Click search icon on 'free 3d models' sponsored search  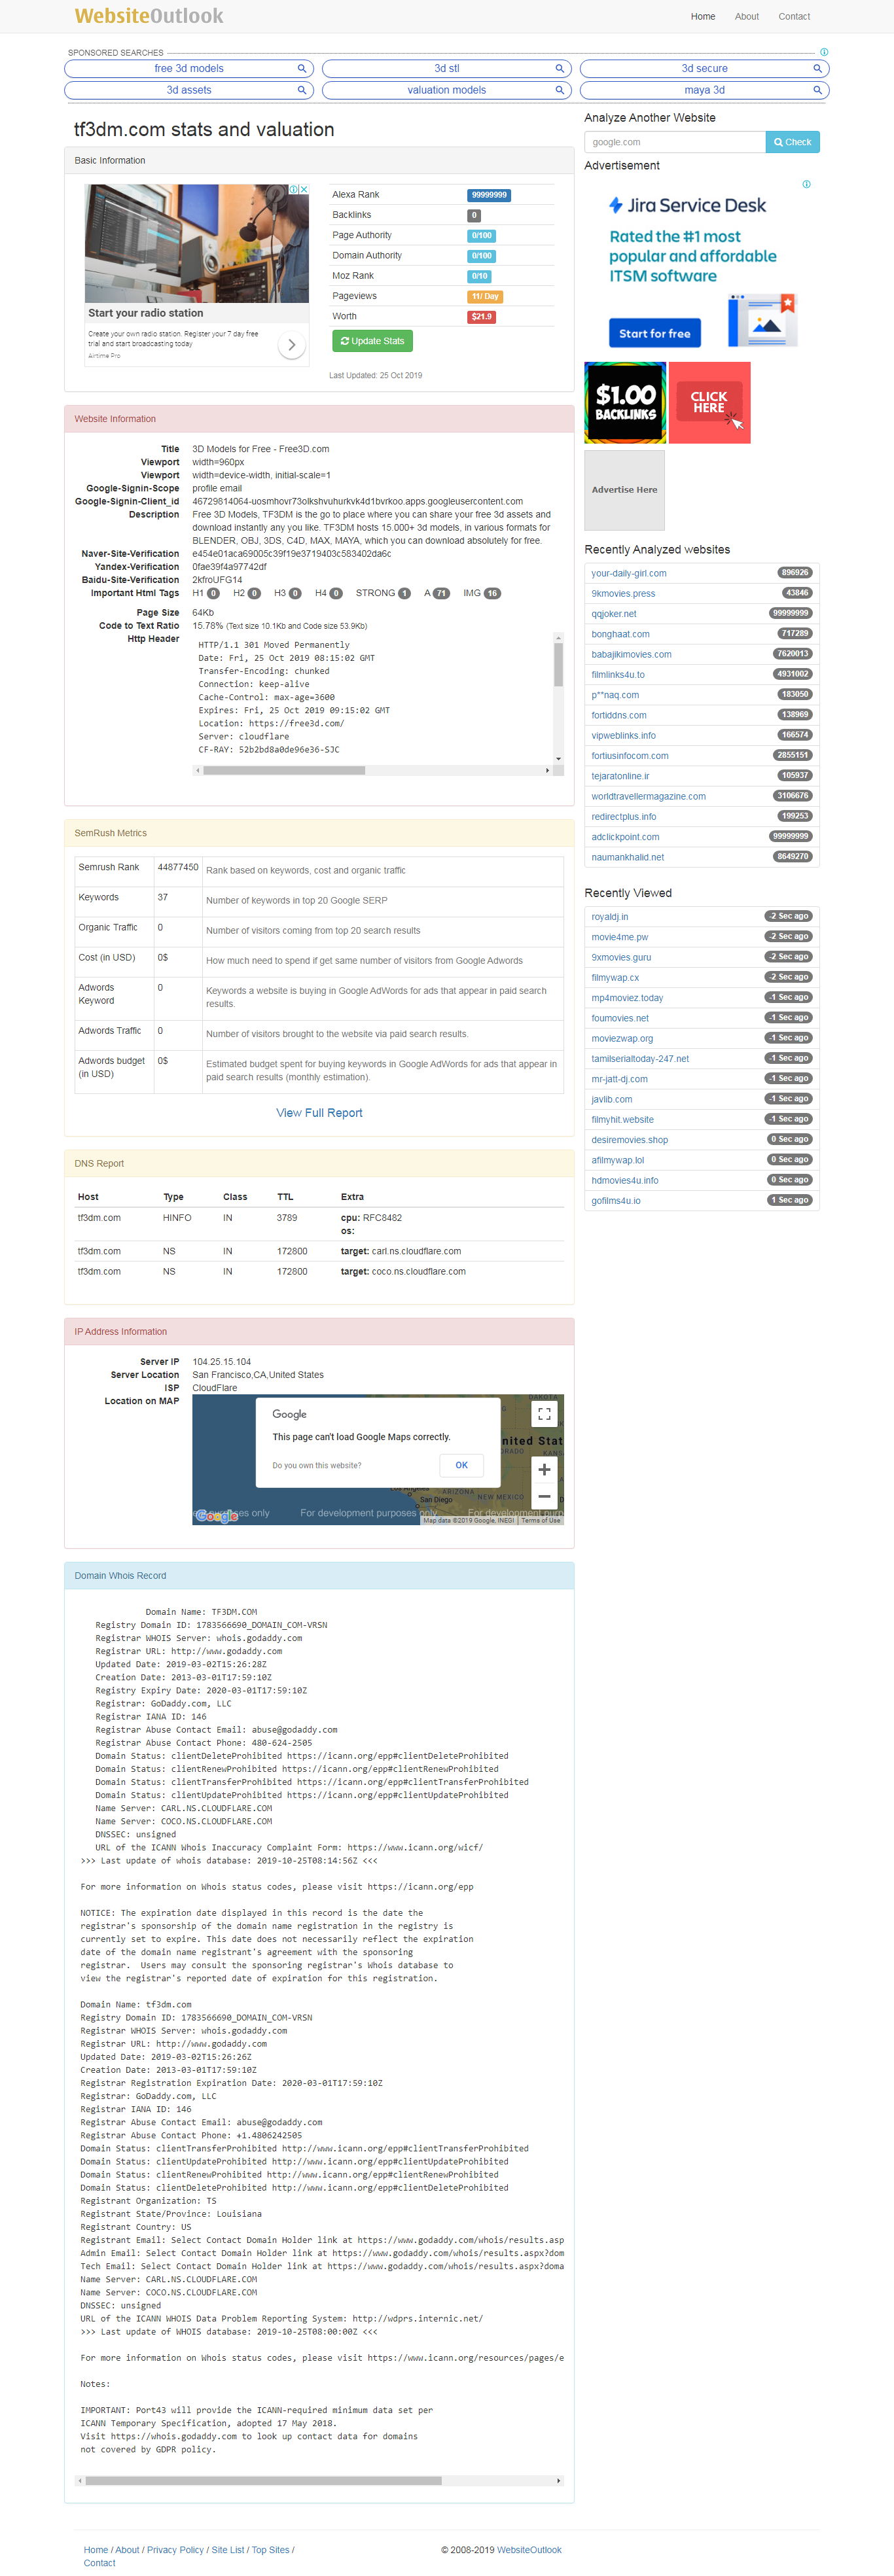pos(301,69)
